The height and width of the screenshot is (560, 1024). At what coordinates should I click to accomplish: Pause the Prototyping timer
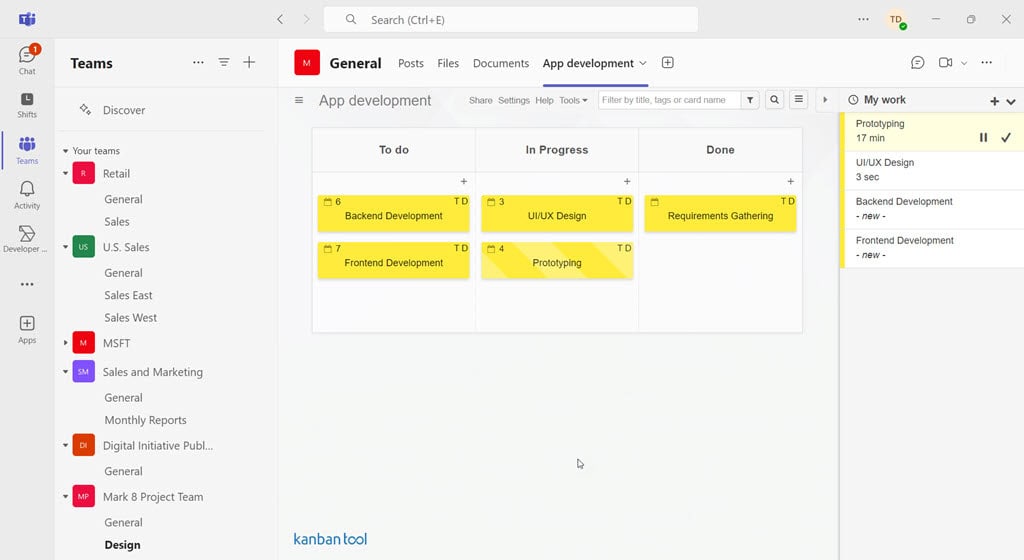click(984, 138)
